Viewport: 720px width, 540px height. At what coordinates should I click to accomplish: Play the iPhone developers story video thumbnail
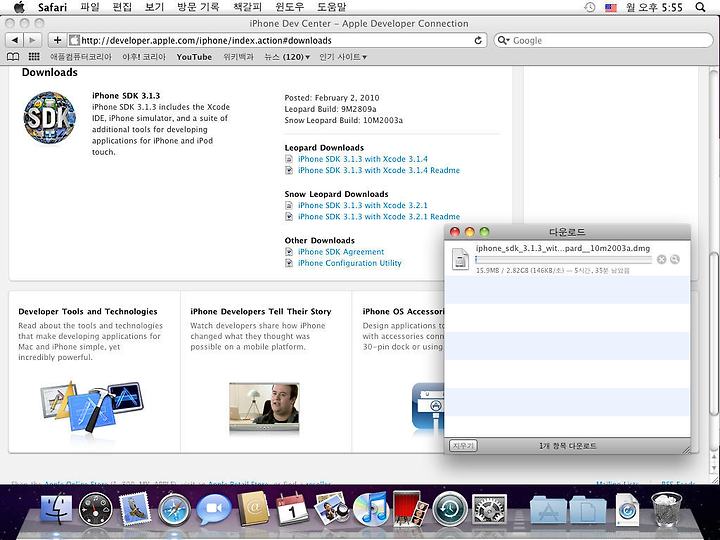pos(264,407)
